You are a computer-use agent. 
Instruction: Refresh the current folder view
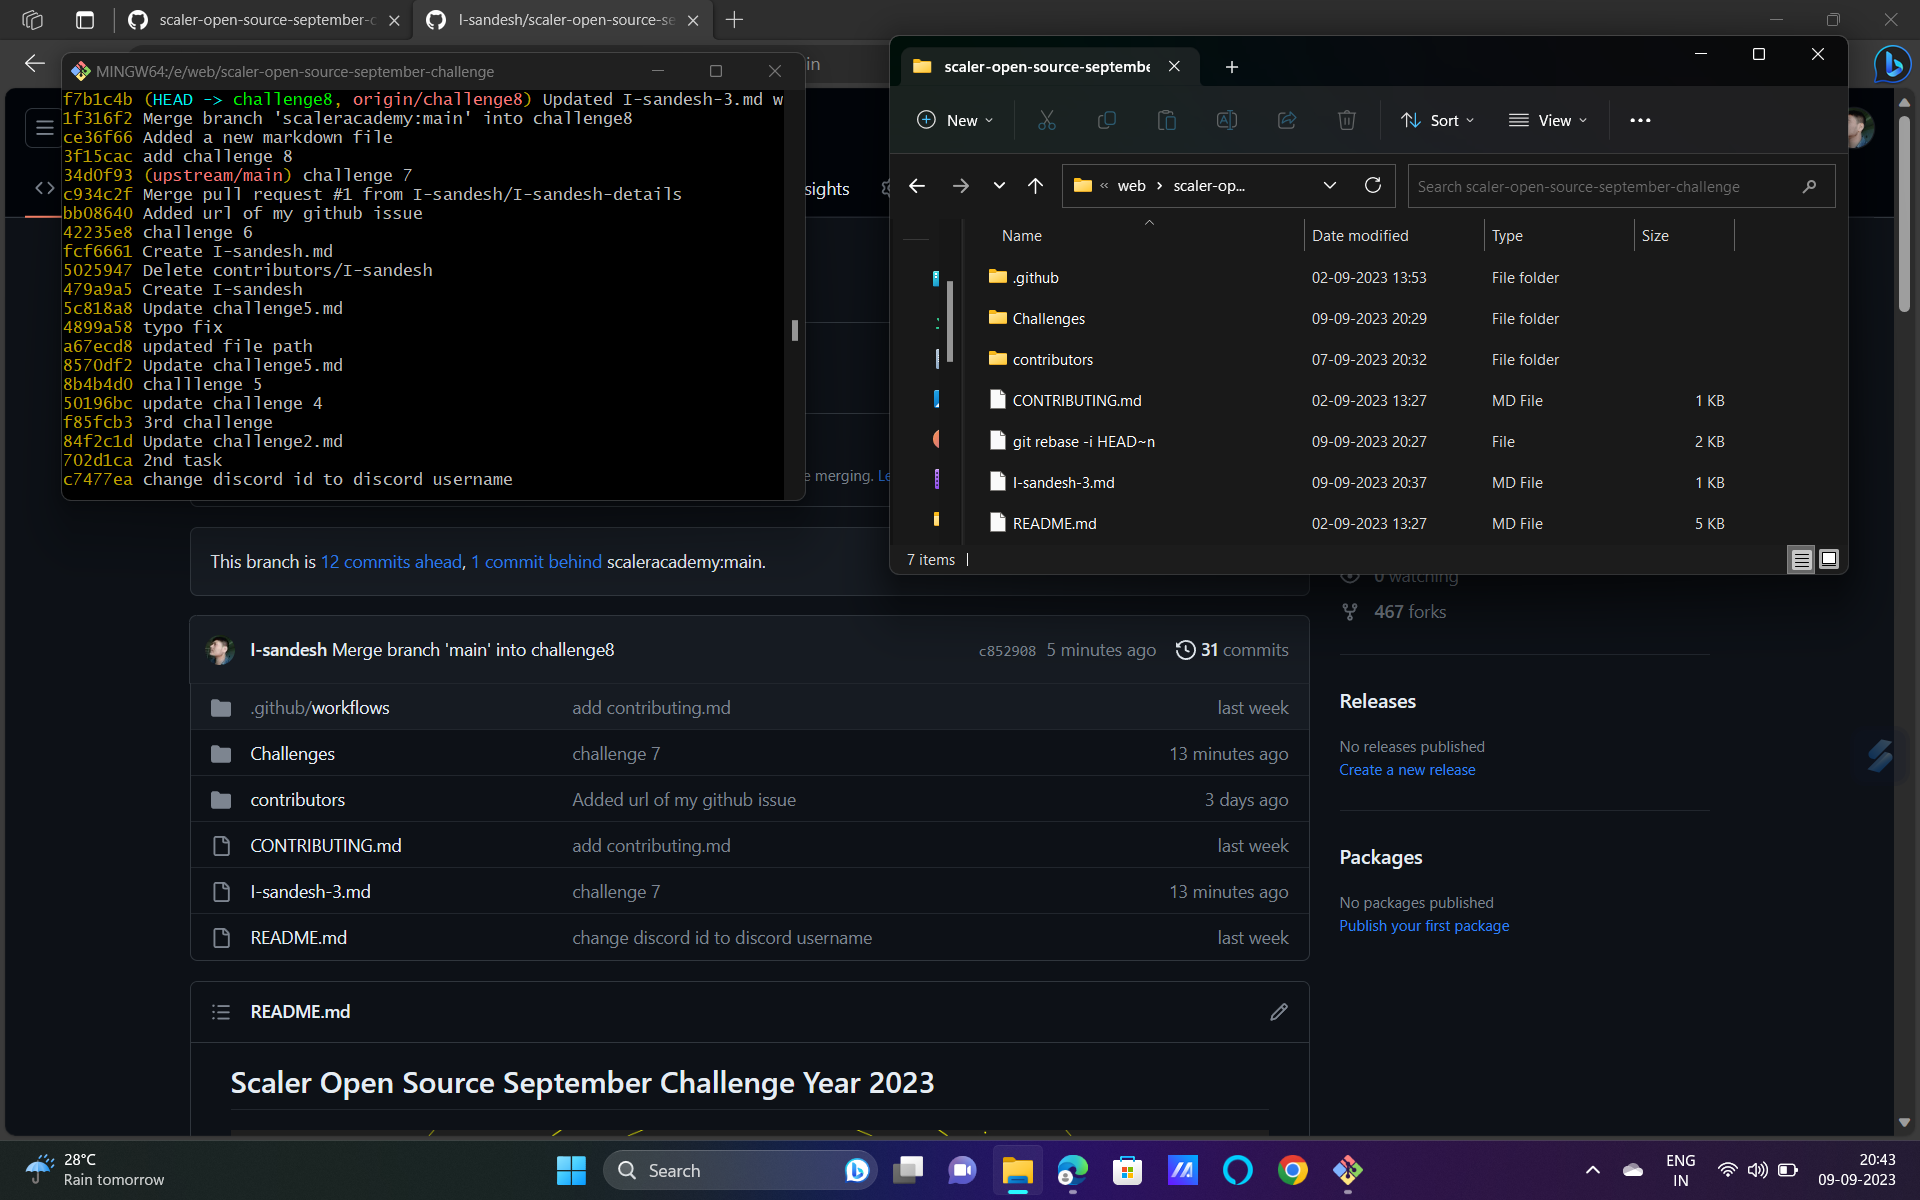(1373, 186)
